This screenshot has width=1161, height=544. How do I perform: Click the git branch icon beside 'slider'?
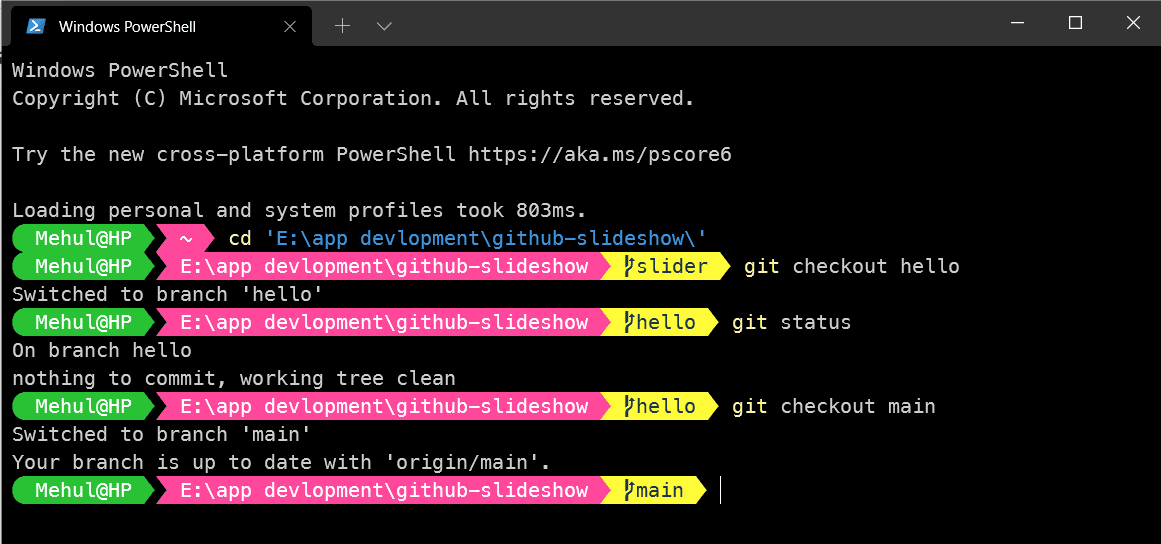click(630, 266)
